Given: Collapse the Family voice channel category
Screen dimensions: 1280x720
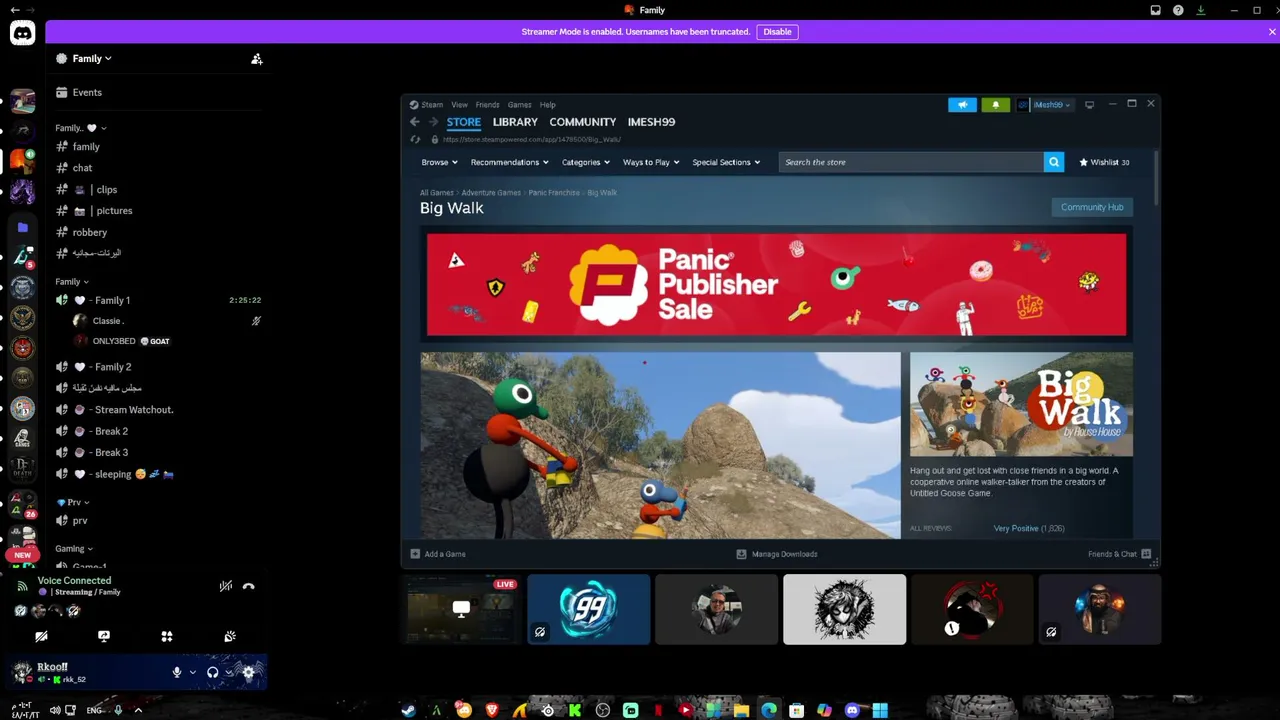Looking at the screenshot, I should [72, 282].
